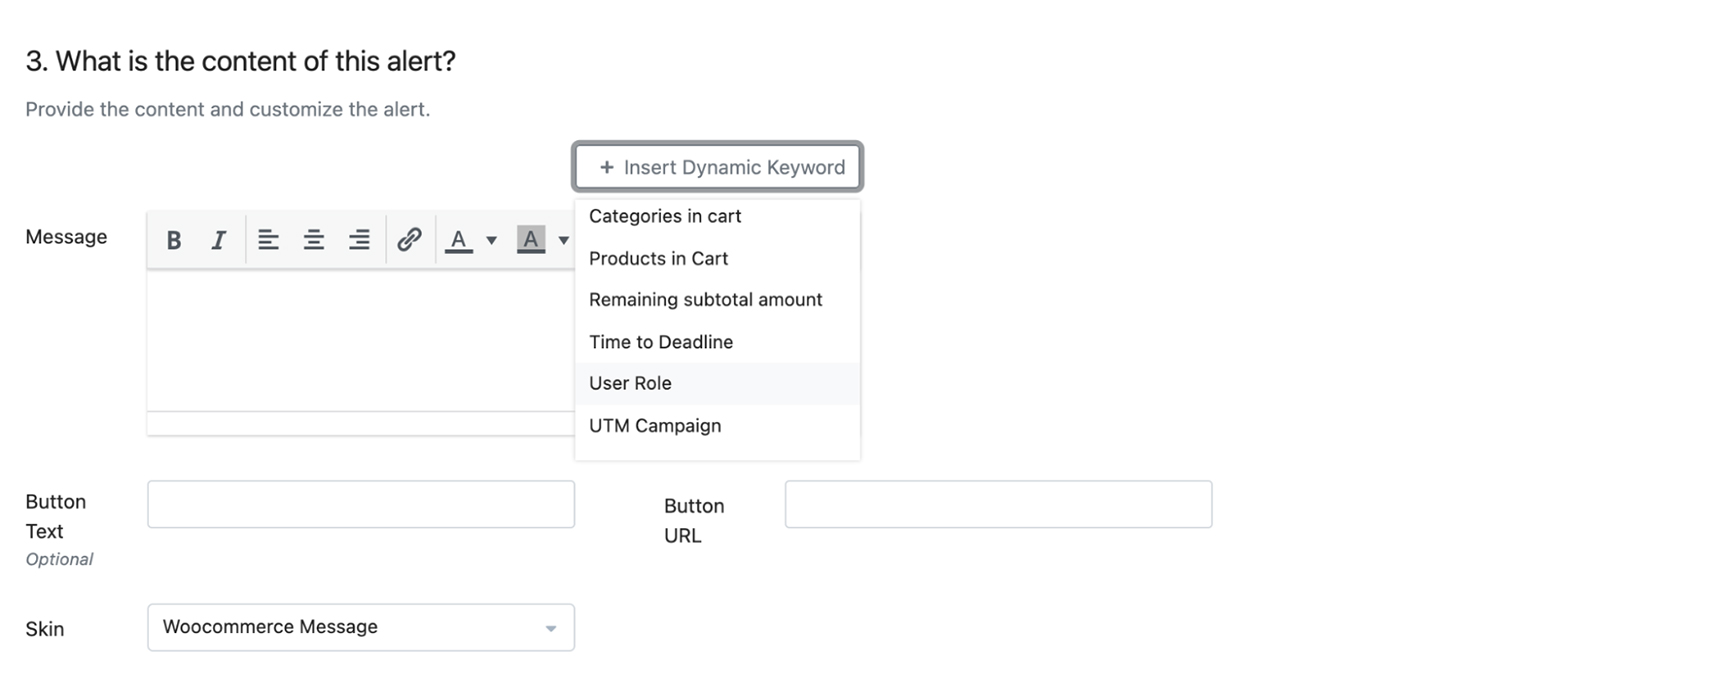Insert a link in the message
The width and height of the screenshot is (1720, 683).
point(409,240)
